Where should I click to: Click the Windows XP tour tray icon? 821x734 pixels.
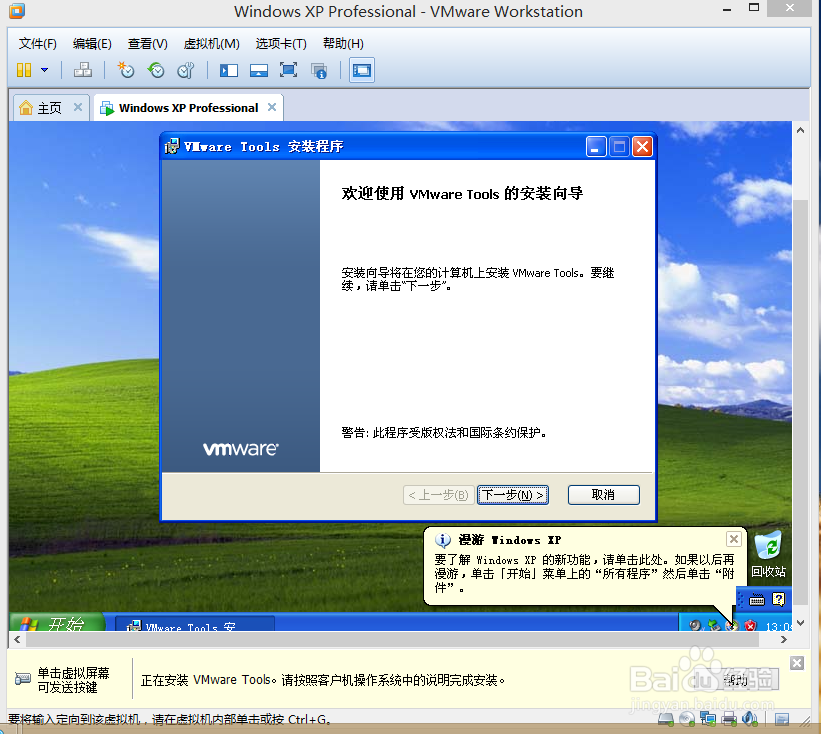[732, 625]
